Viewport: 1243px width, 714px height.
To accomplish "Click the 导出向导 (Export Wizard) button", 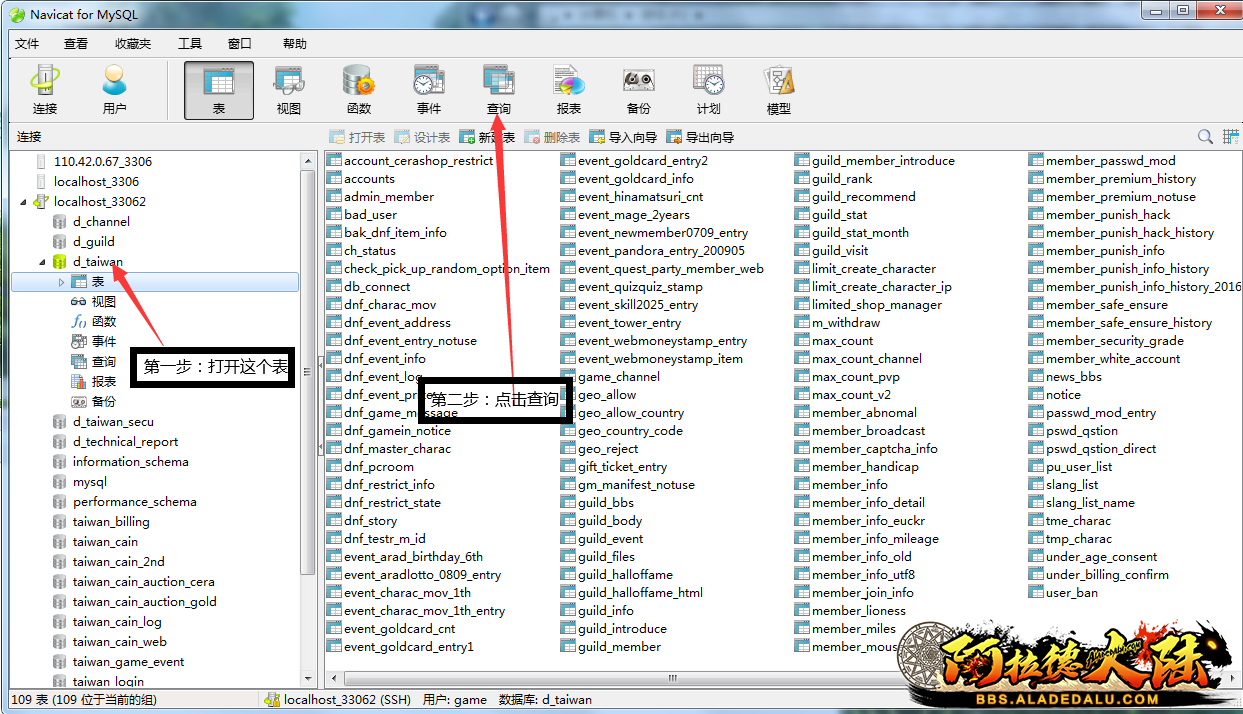I will (700, 138).
